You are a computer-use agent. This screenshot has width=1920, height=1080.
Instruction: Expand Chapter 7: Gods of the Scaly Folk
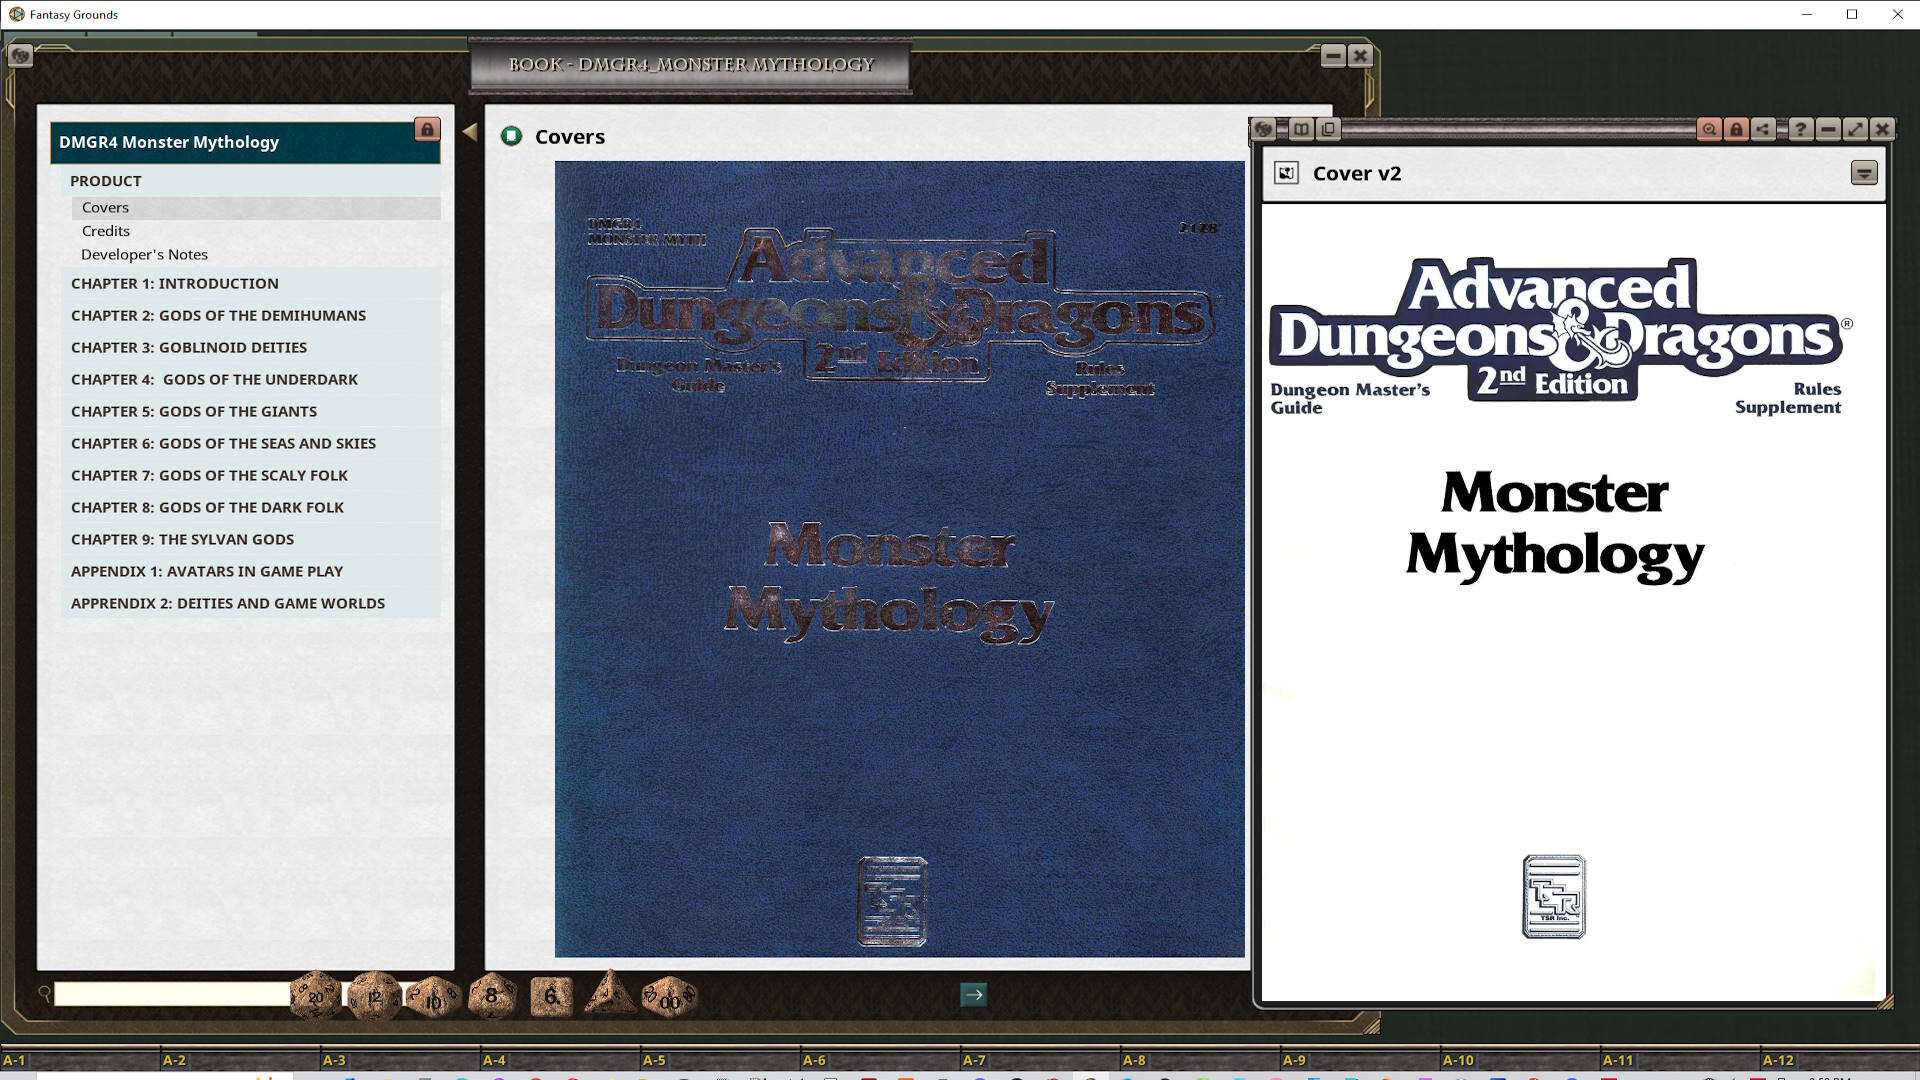tap(250, 475)
